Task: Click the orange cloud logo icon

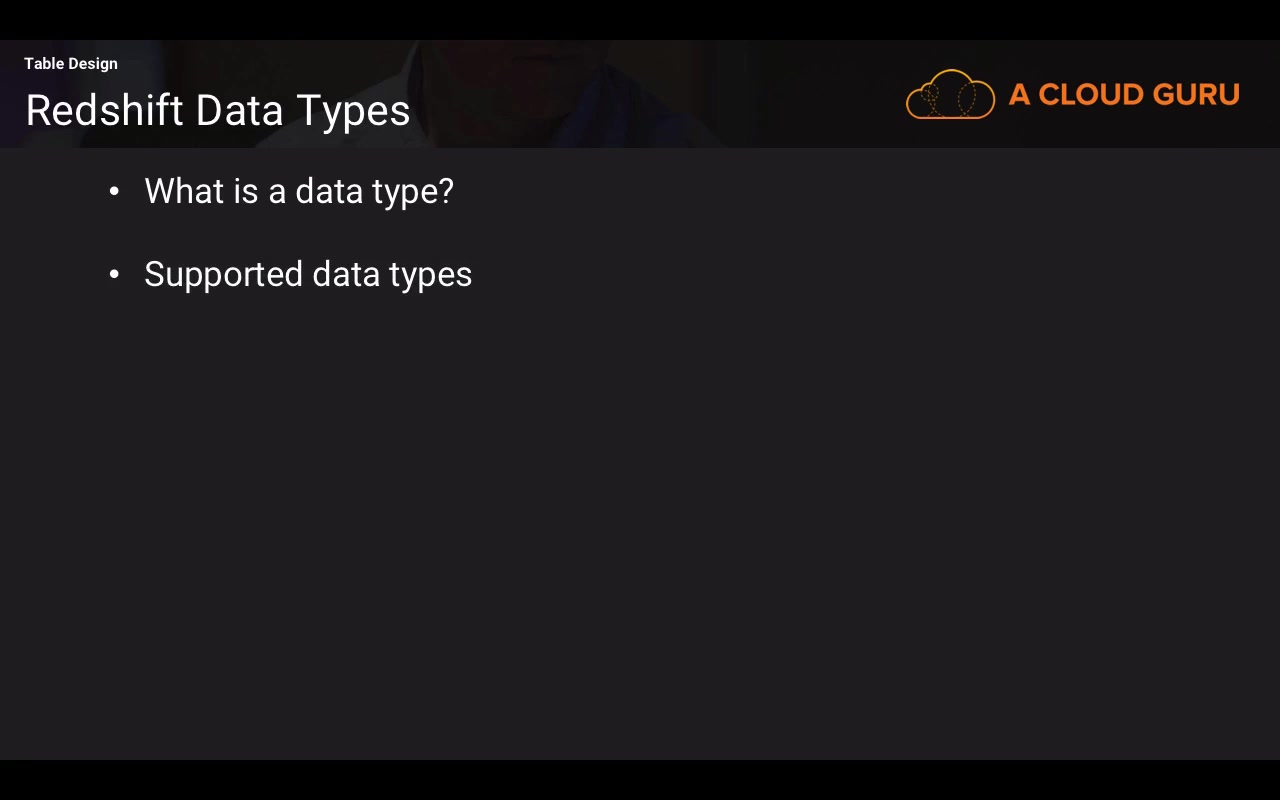Action: tap(950, 95)
